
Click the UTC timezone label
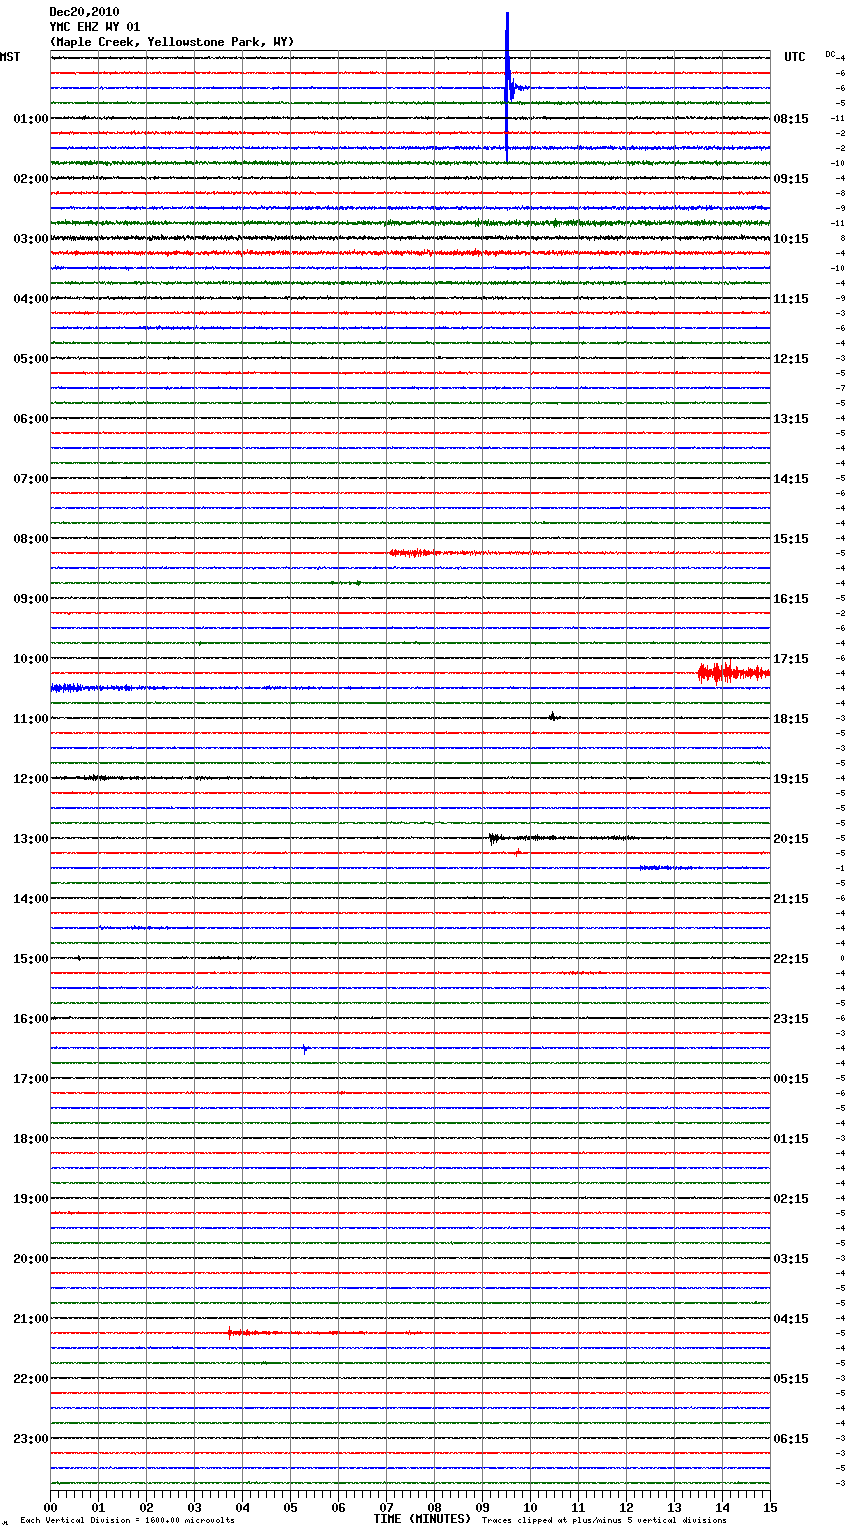pyautogui.click(x=795, y=57)
